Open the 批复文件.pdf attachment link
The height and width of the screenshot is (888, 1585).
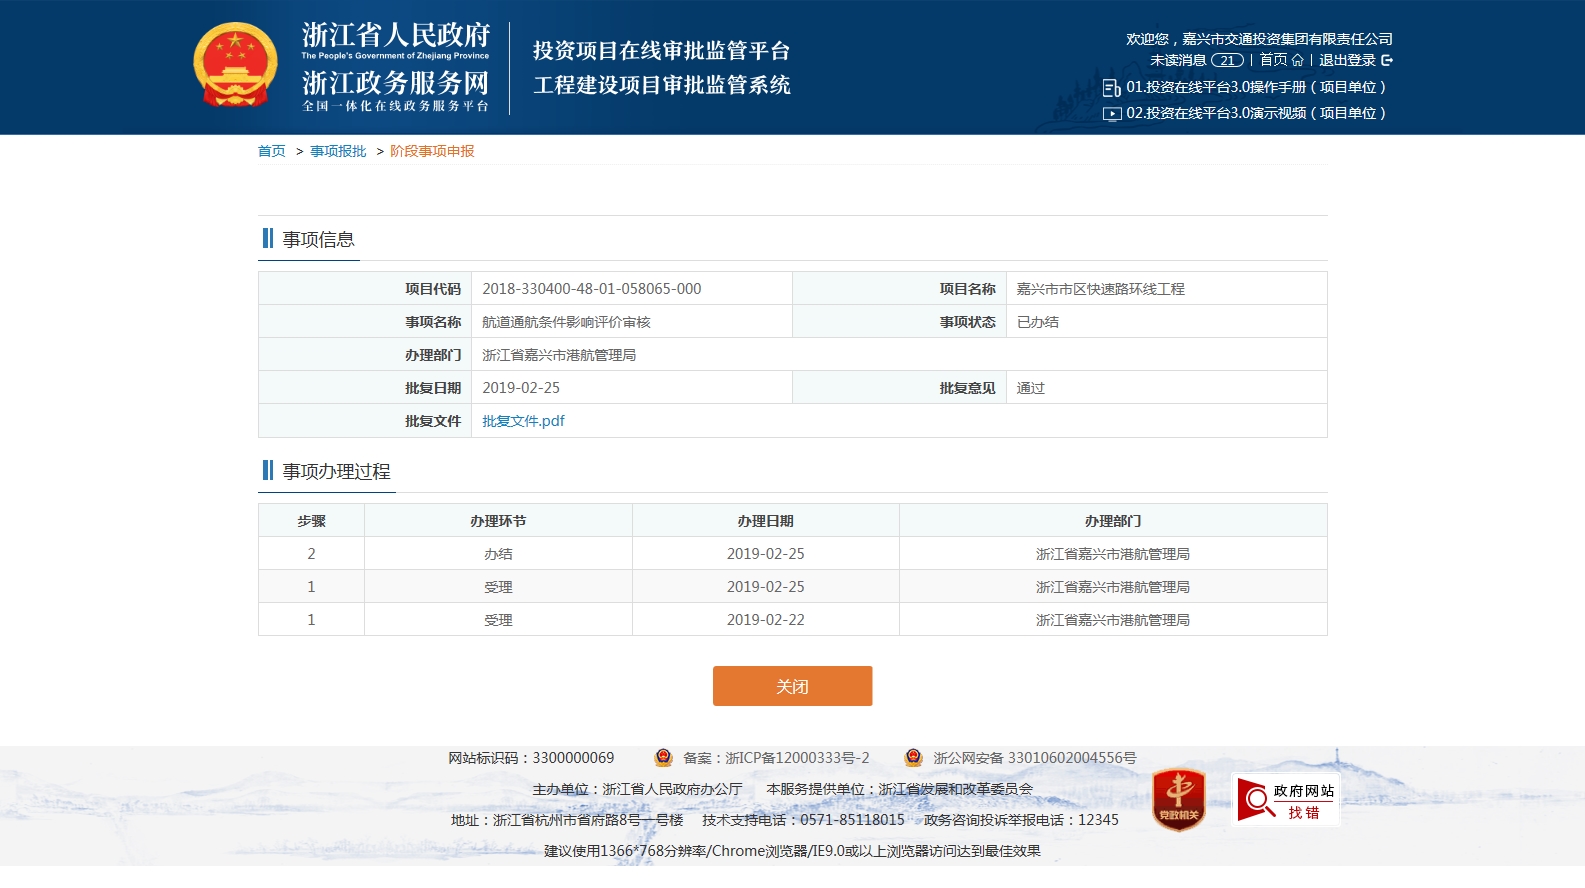[x=523, y=421]
